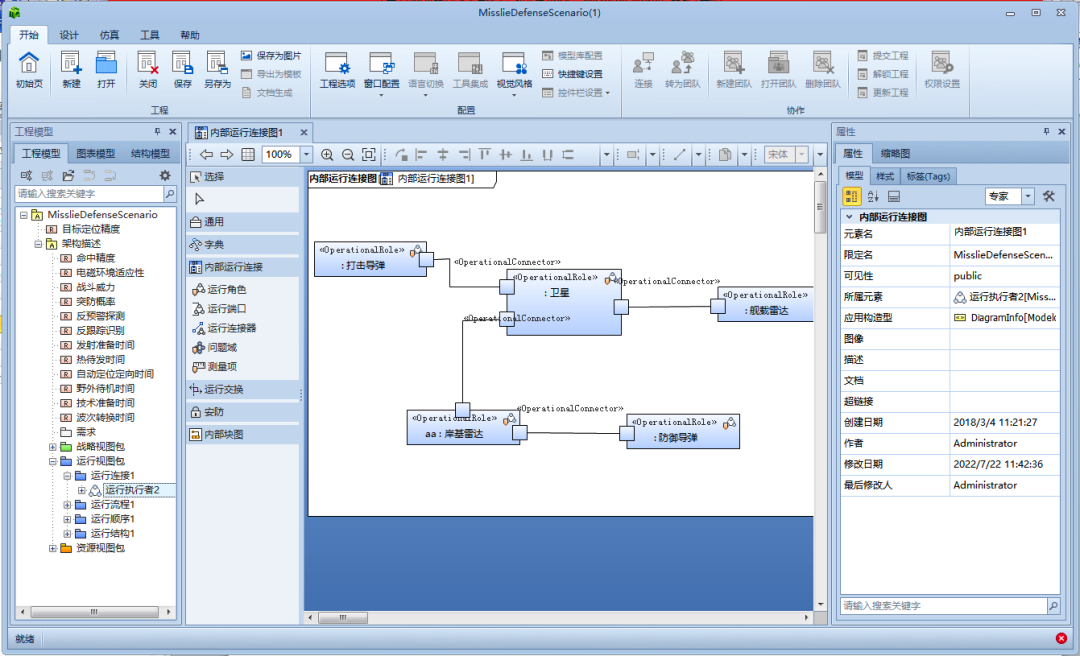Close the 内部运行连接图1 document tab
Screen dimensions: 1080x656
pyautogui.click(x=304, y=132)
